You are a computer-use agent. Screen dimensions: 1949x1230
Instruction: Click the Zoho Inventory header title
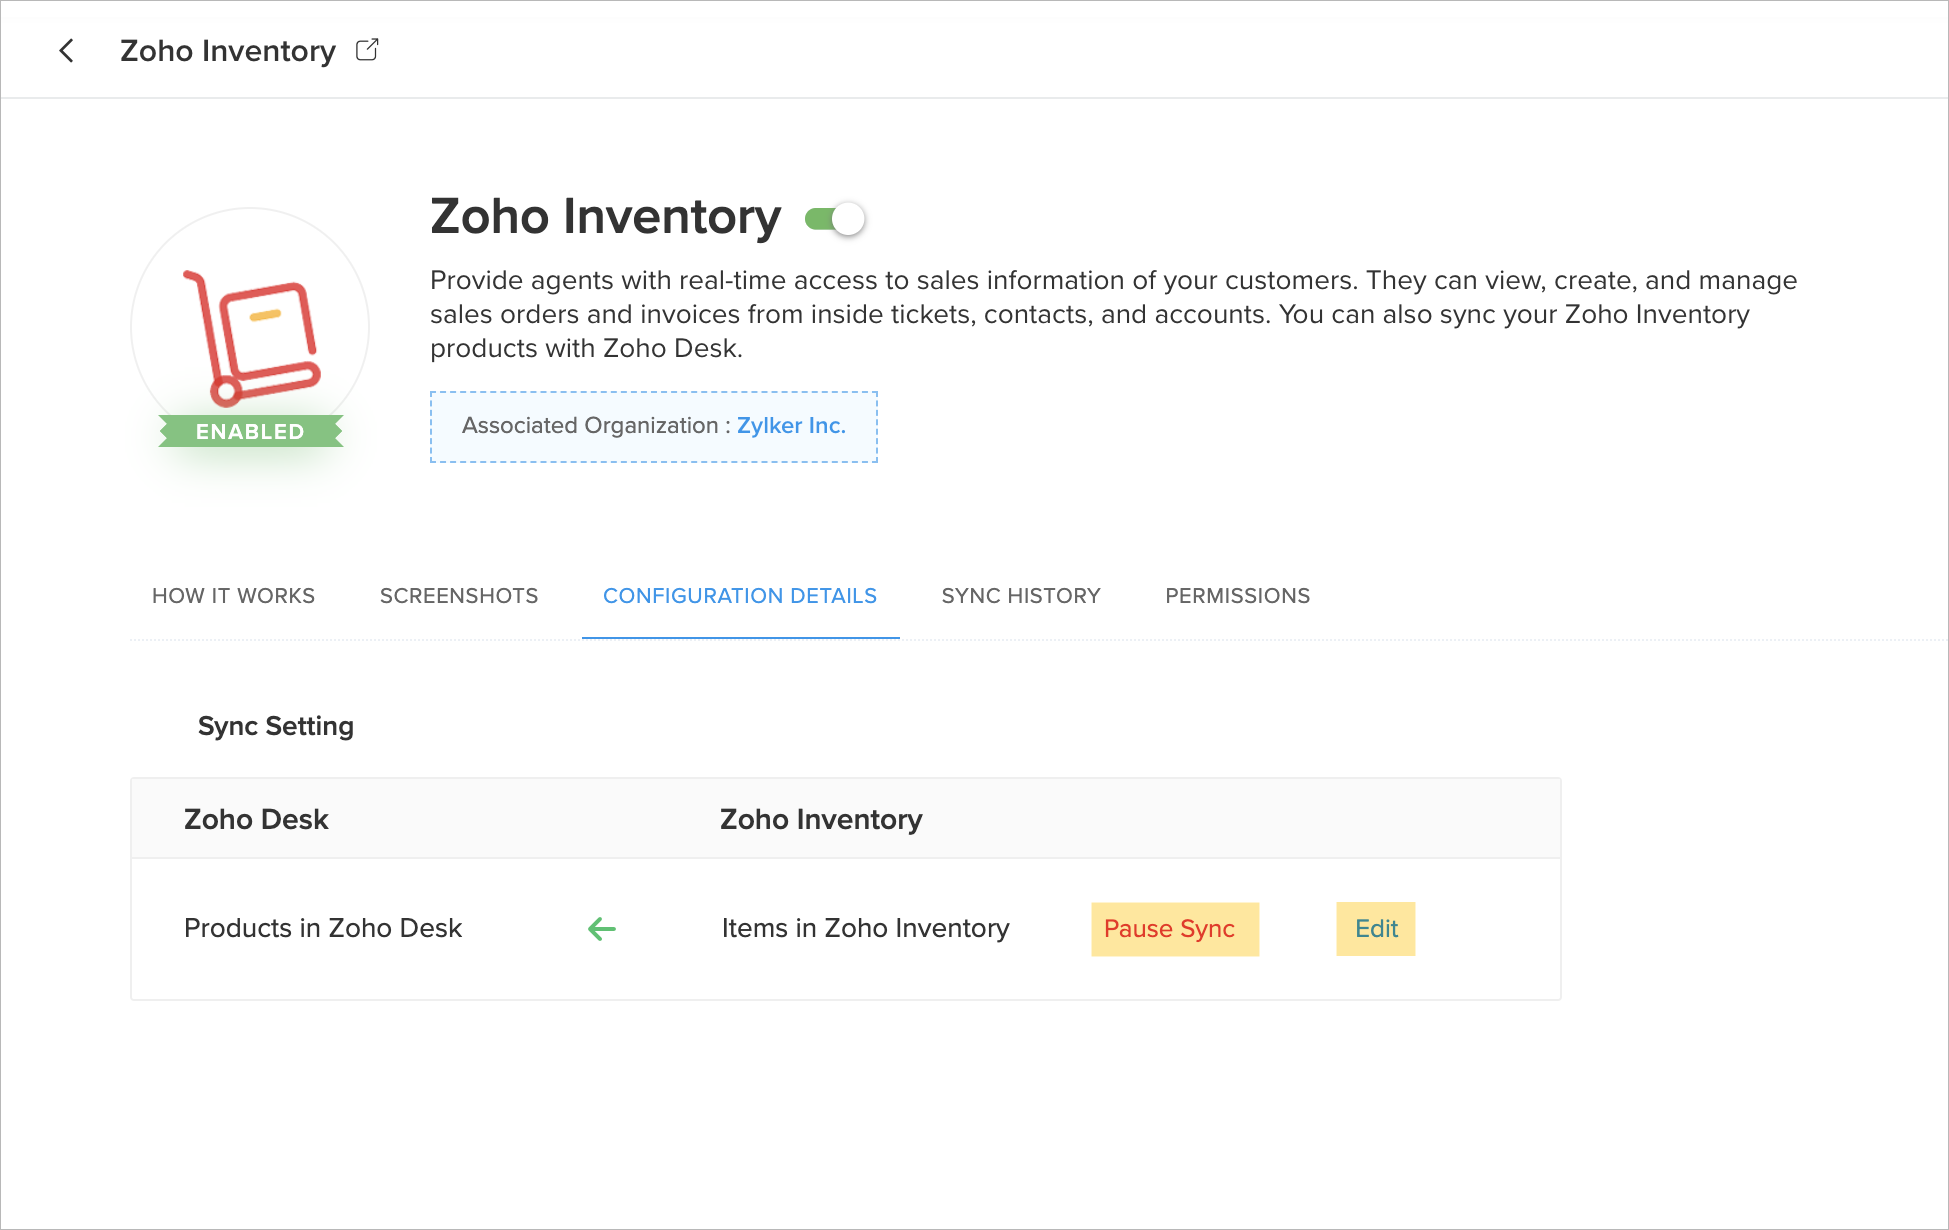click(x=227, y=51)
